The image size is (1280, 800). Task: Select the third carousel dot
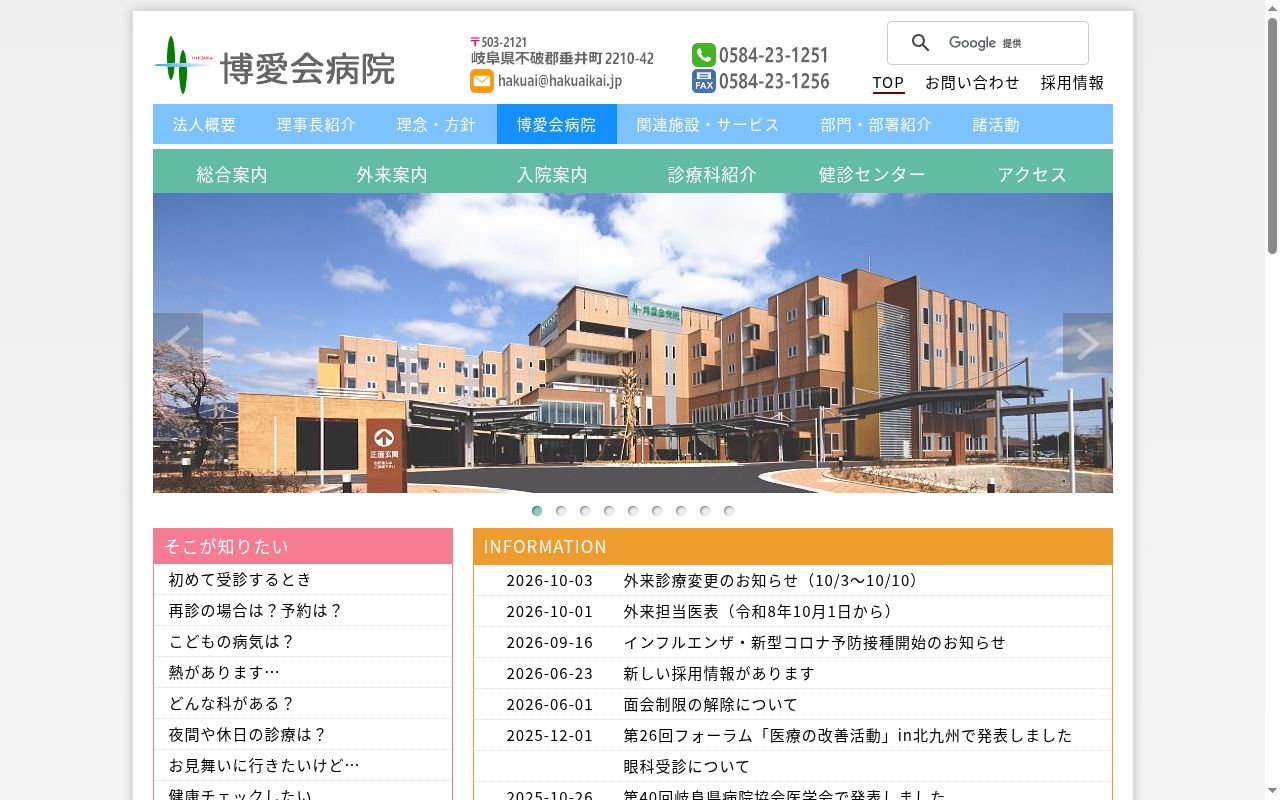585,511
